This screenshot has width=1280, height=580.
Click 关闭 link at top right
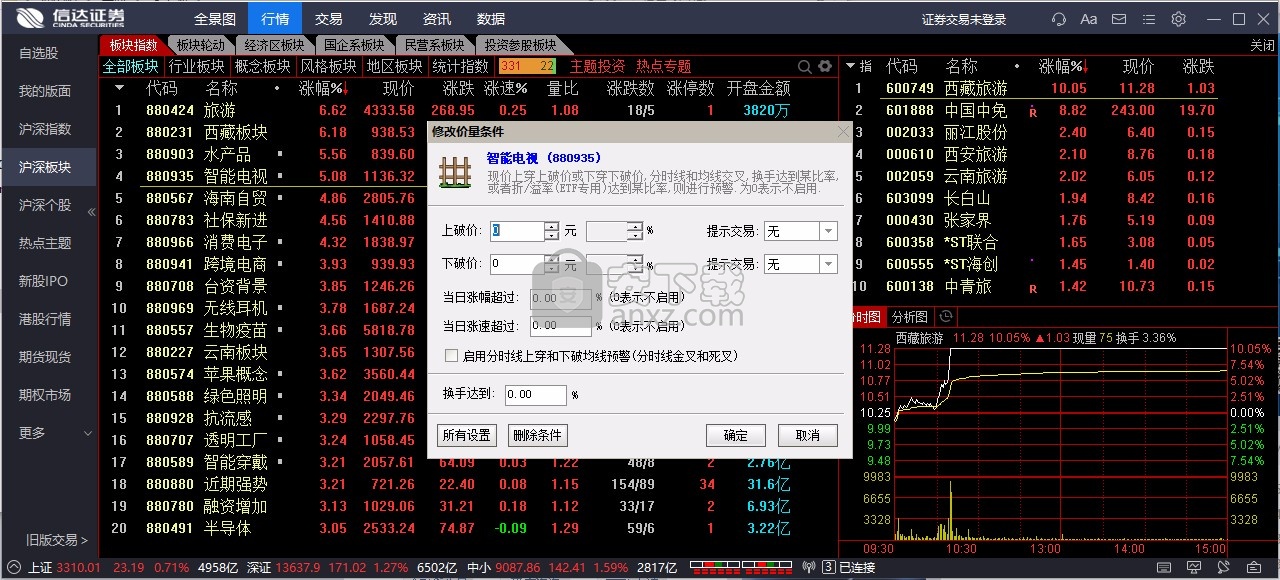(x=1262, y=45)
